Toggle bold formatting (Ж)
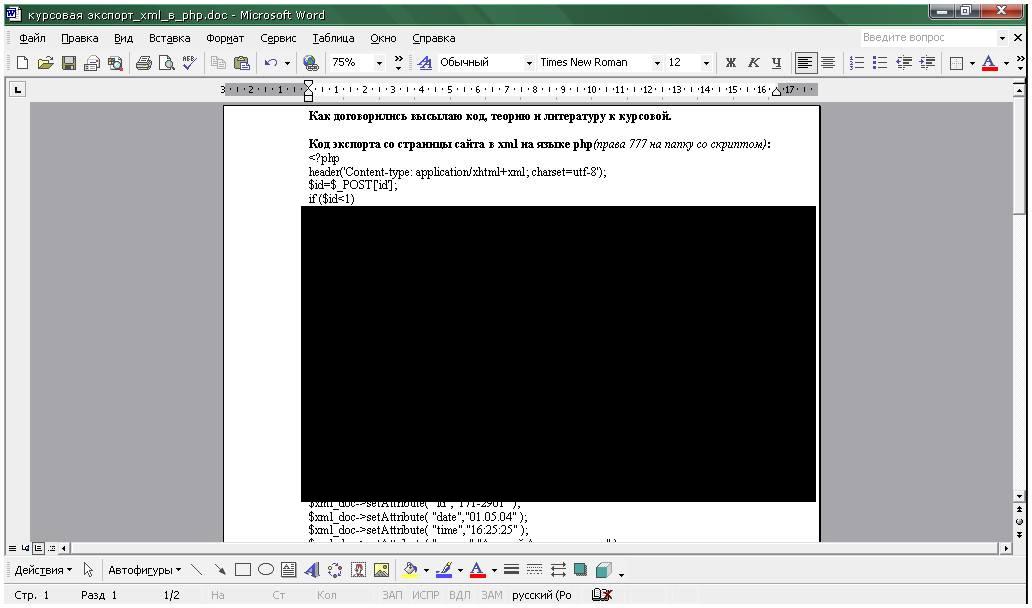 tap(731, 63)
